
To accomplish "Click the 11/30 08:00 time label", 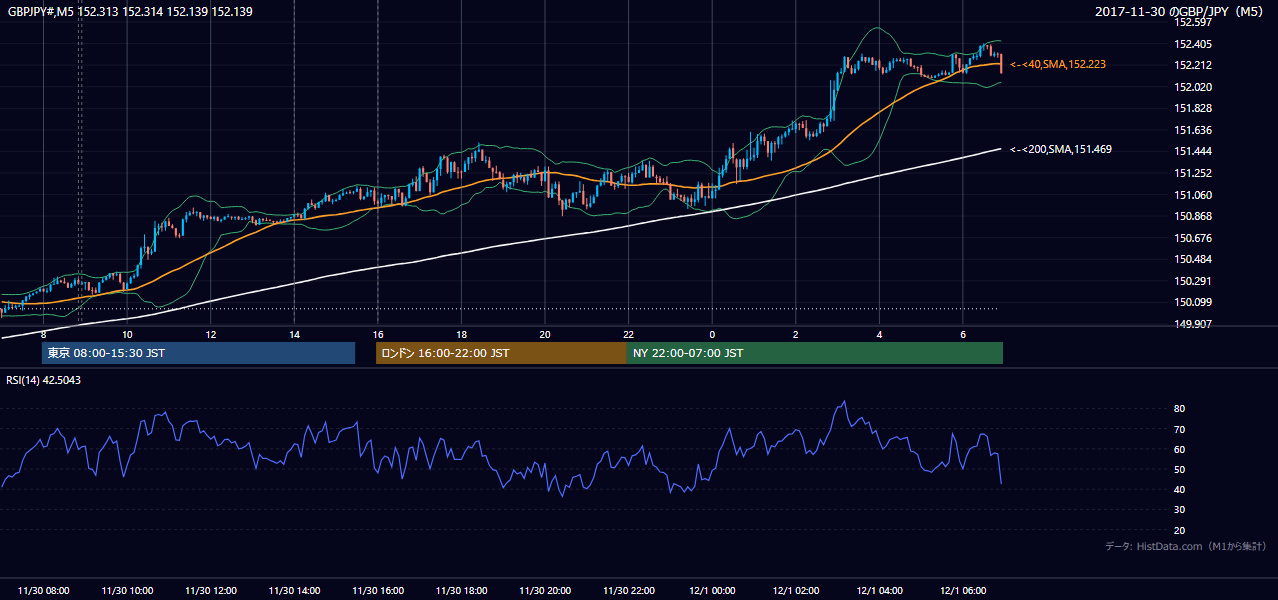I will pyautogui.click(x=44, y=591).
